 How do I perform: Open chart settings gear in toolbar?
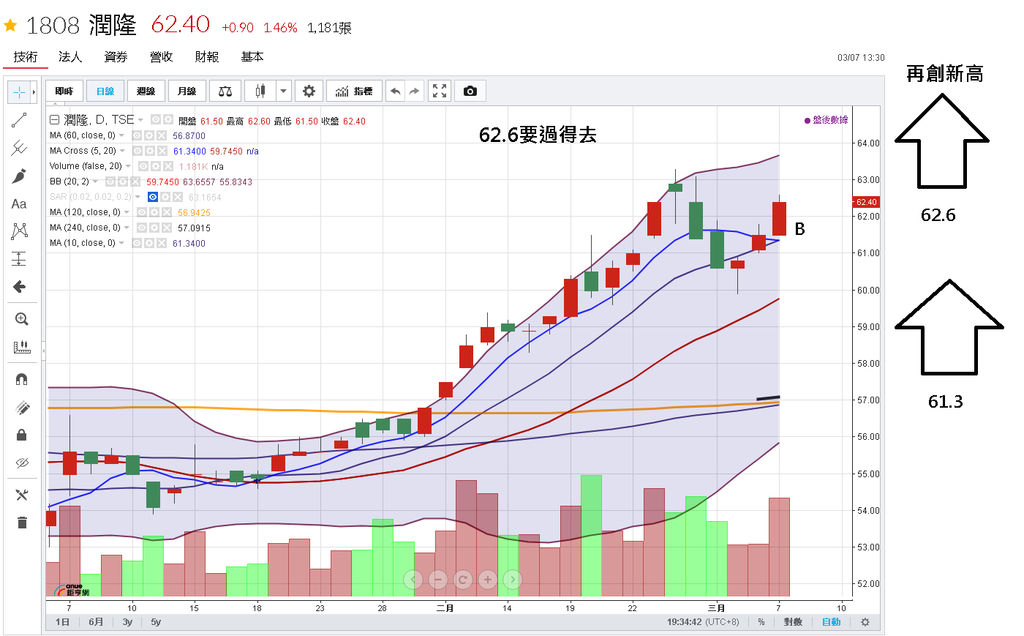[309, 91]
